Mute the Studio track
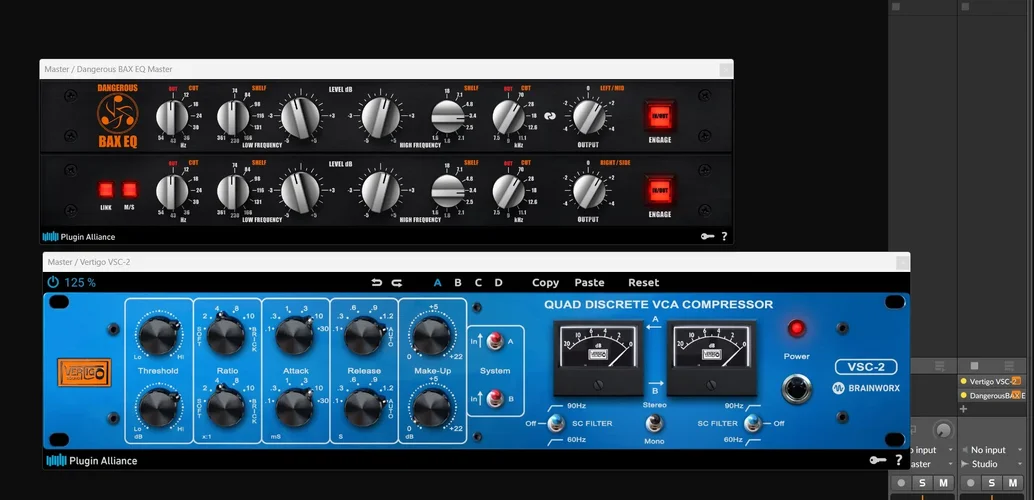This screenshot has height=500, width=1034. click(x=1012, y=483)
